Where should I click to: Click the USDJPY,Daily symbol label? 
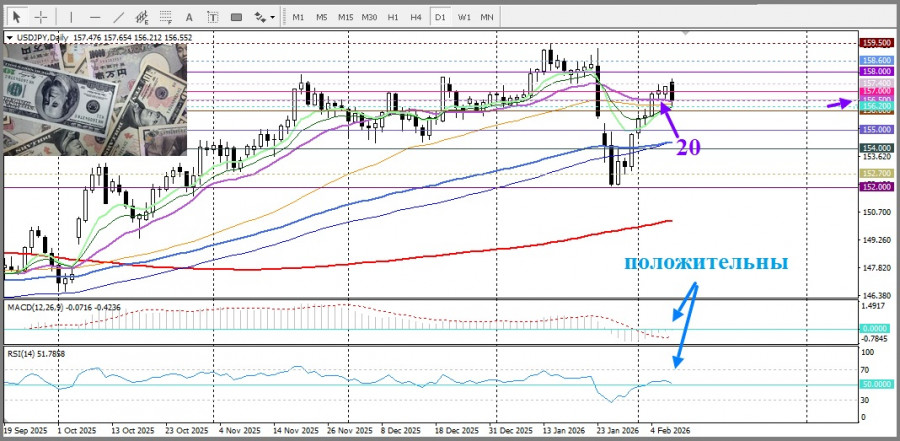pos(41,38)
